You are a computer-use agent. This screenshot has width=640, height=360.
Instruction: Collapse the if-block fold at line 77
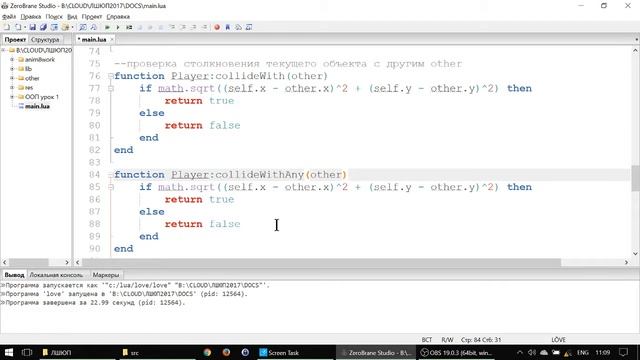(111, 88)
